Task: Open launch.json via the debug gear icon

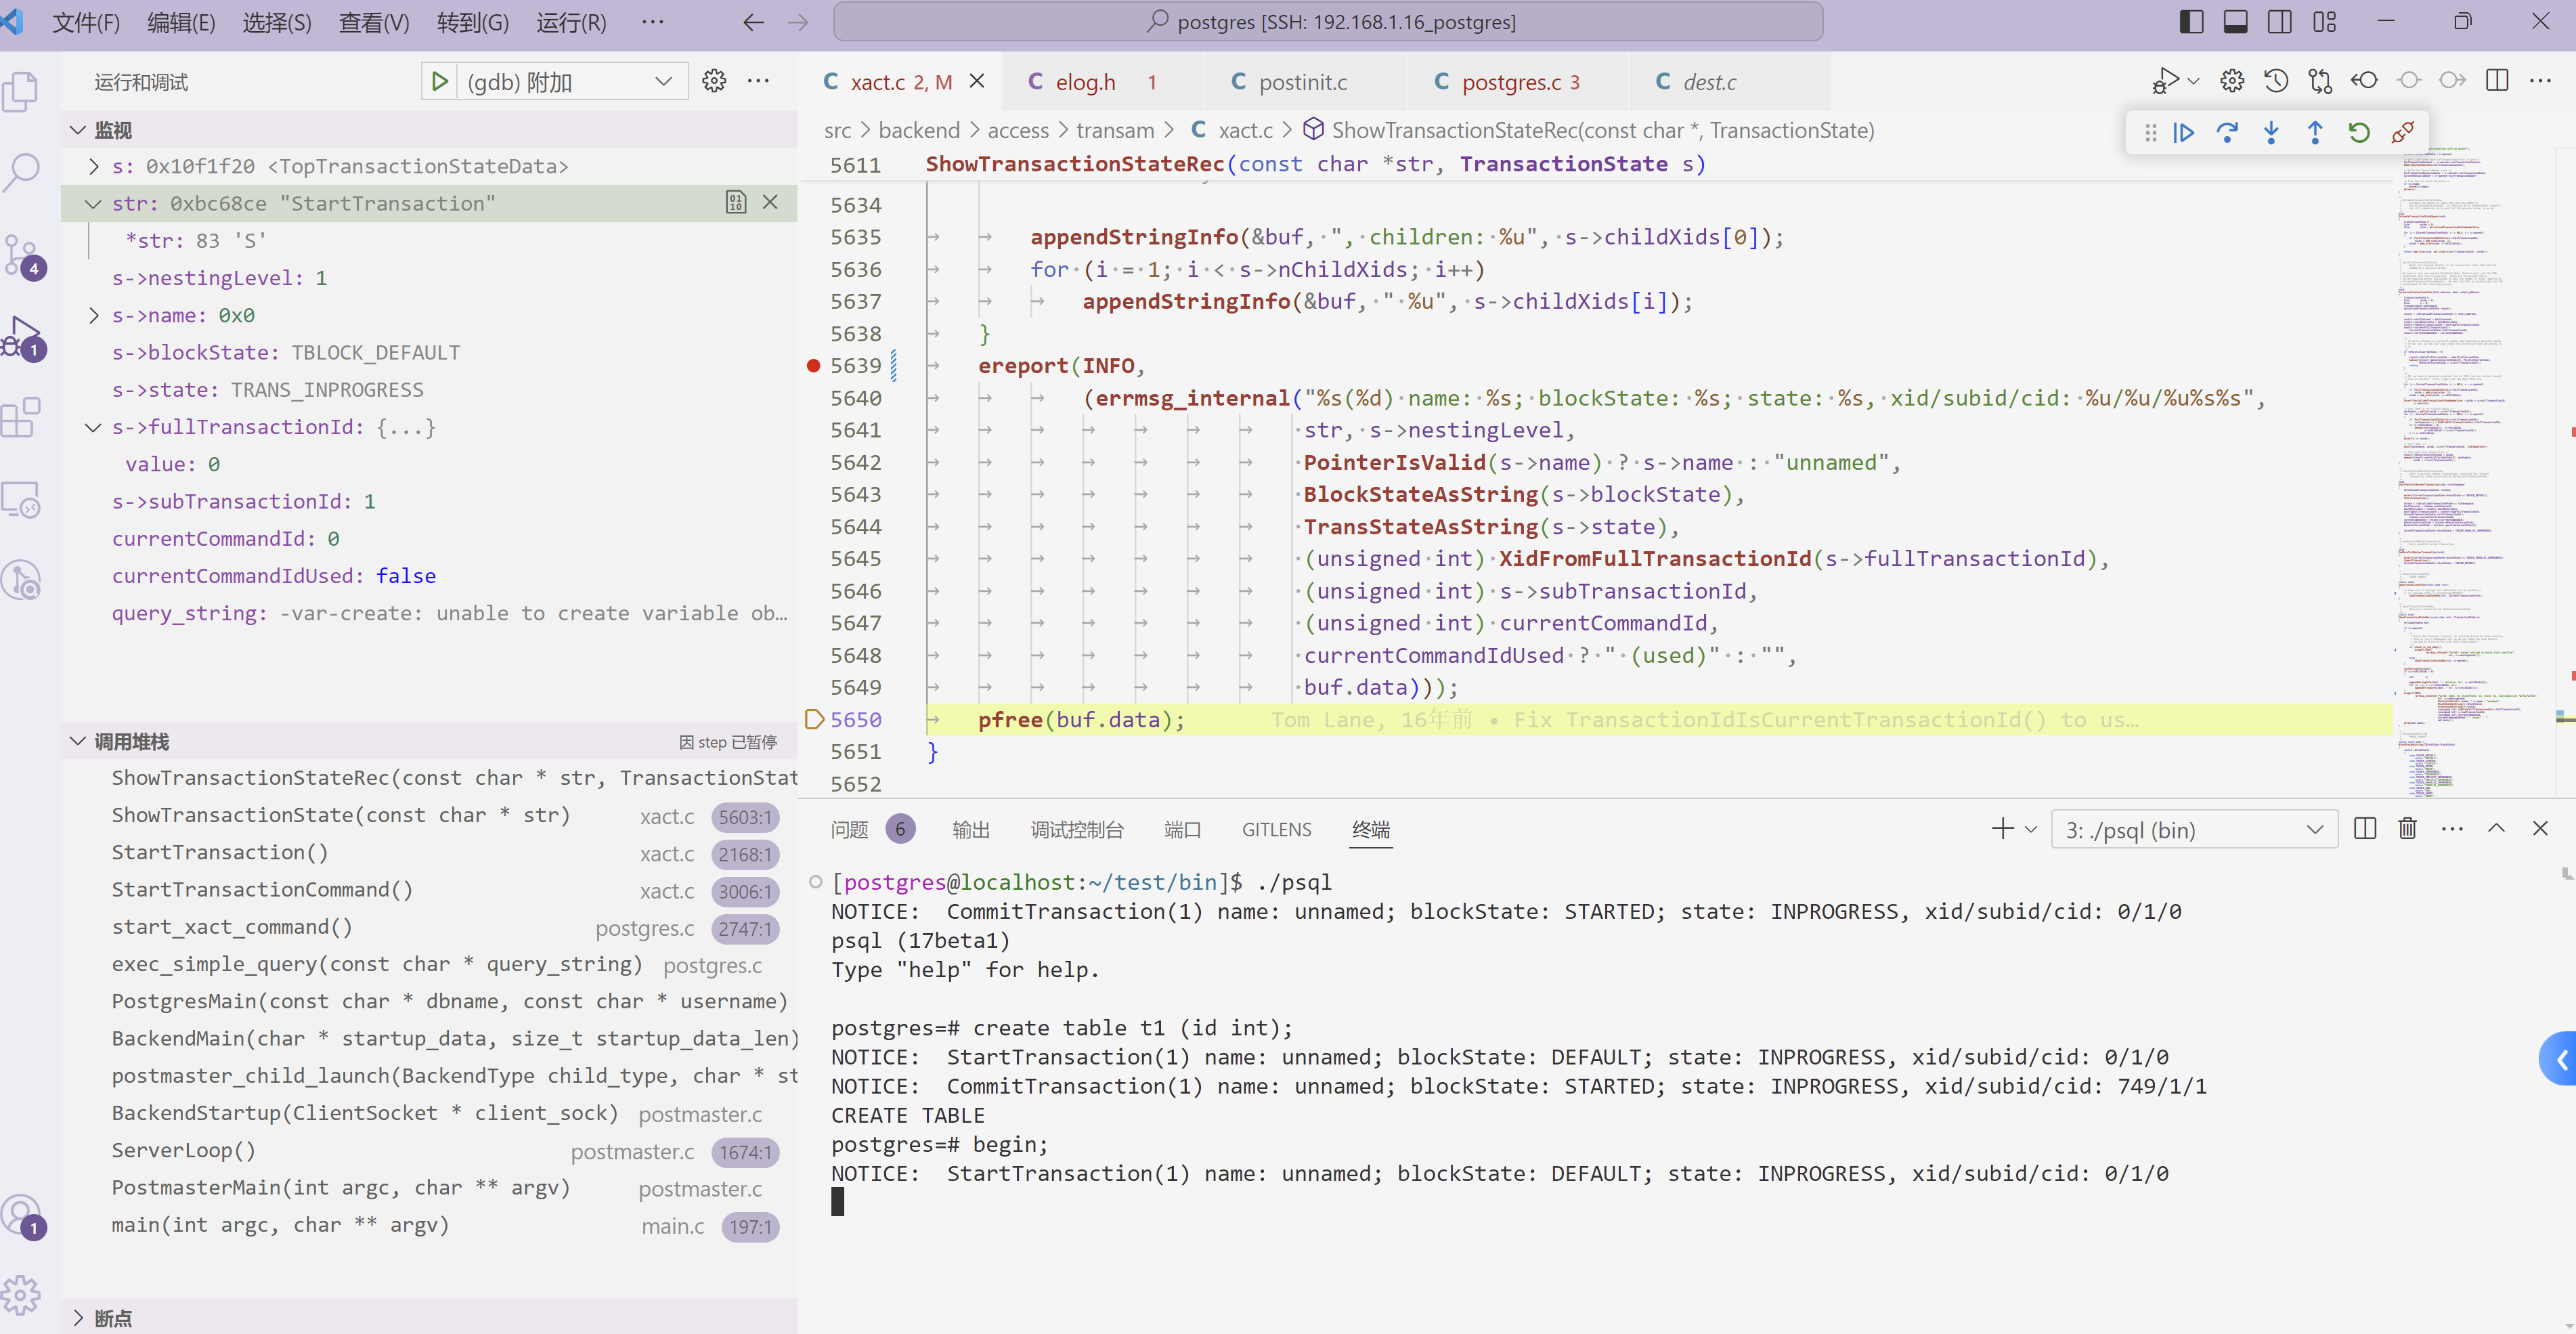Action: (714, 81)
